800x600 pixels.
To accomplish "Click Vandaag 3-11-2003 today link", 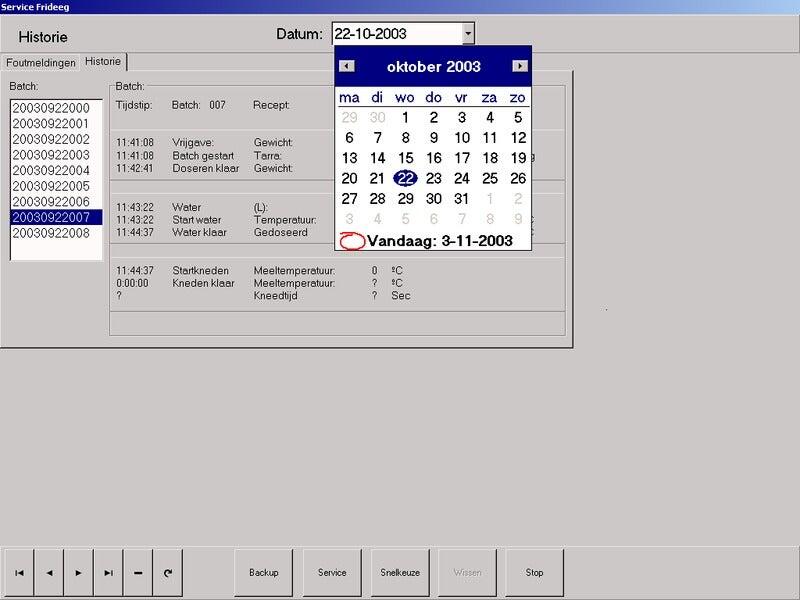I will (x=438, y=241).
